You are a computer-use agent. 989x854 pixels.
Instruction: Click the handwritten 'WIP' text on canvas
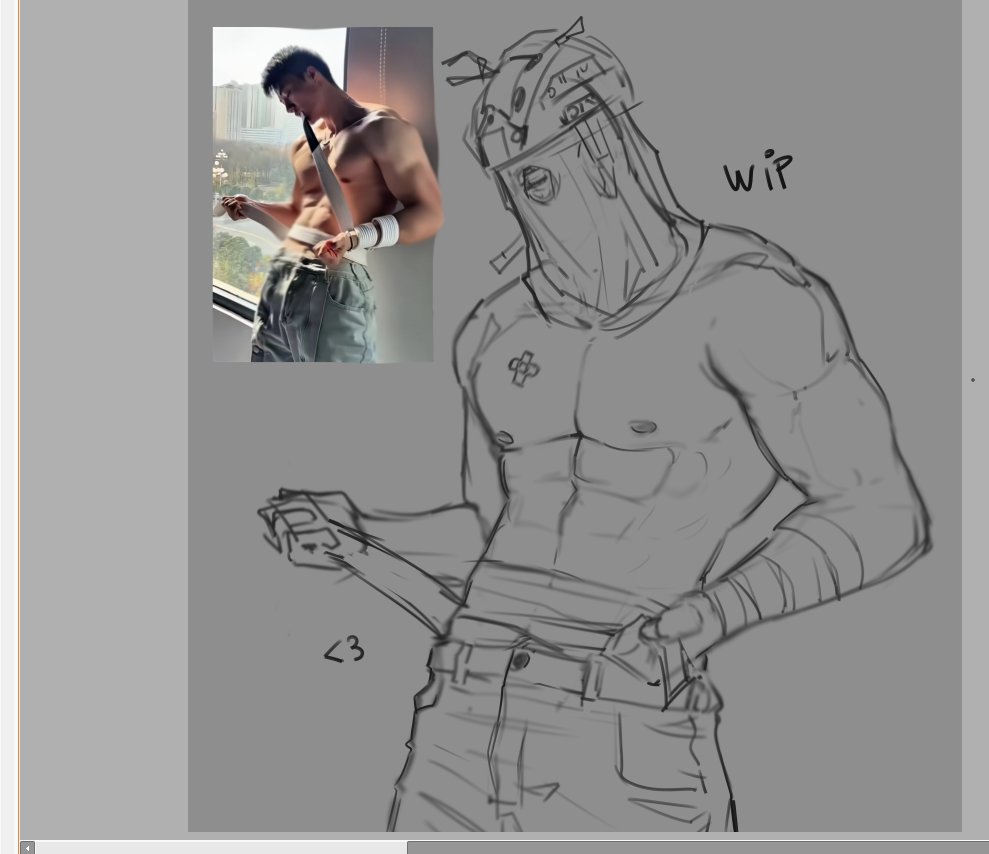(x=759, y=171)
